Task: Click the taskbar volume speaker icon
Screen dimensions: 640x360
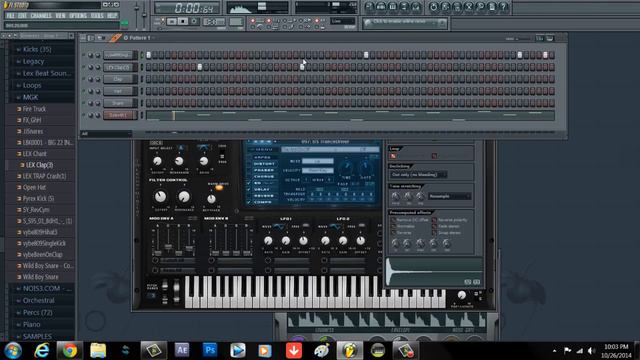Action: pos(591,351)
